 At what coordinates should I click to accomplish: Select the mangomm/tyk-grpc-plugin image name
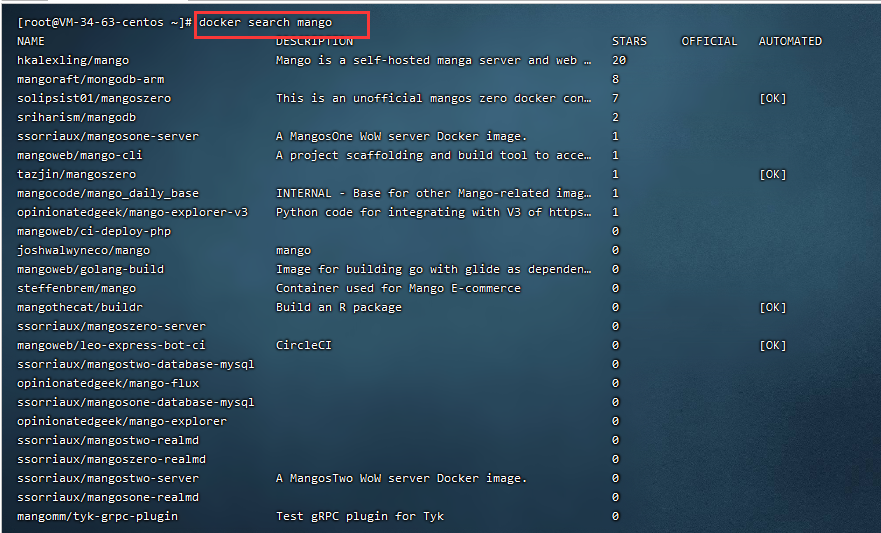click(97, 517)
